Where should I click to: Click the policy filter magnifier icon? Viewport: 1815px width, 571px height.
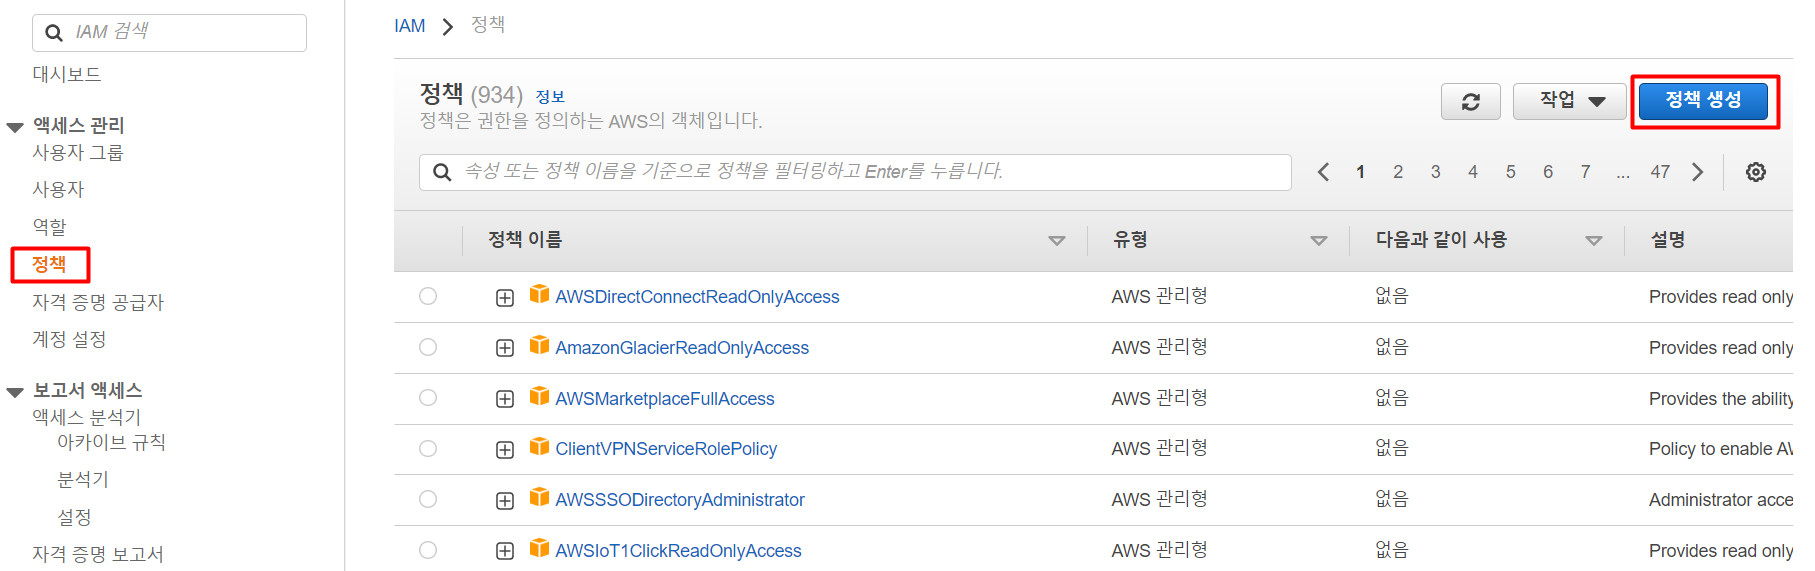click(x=441, y=172)
